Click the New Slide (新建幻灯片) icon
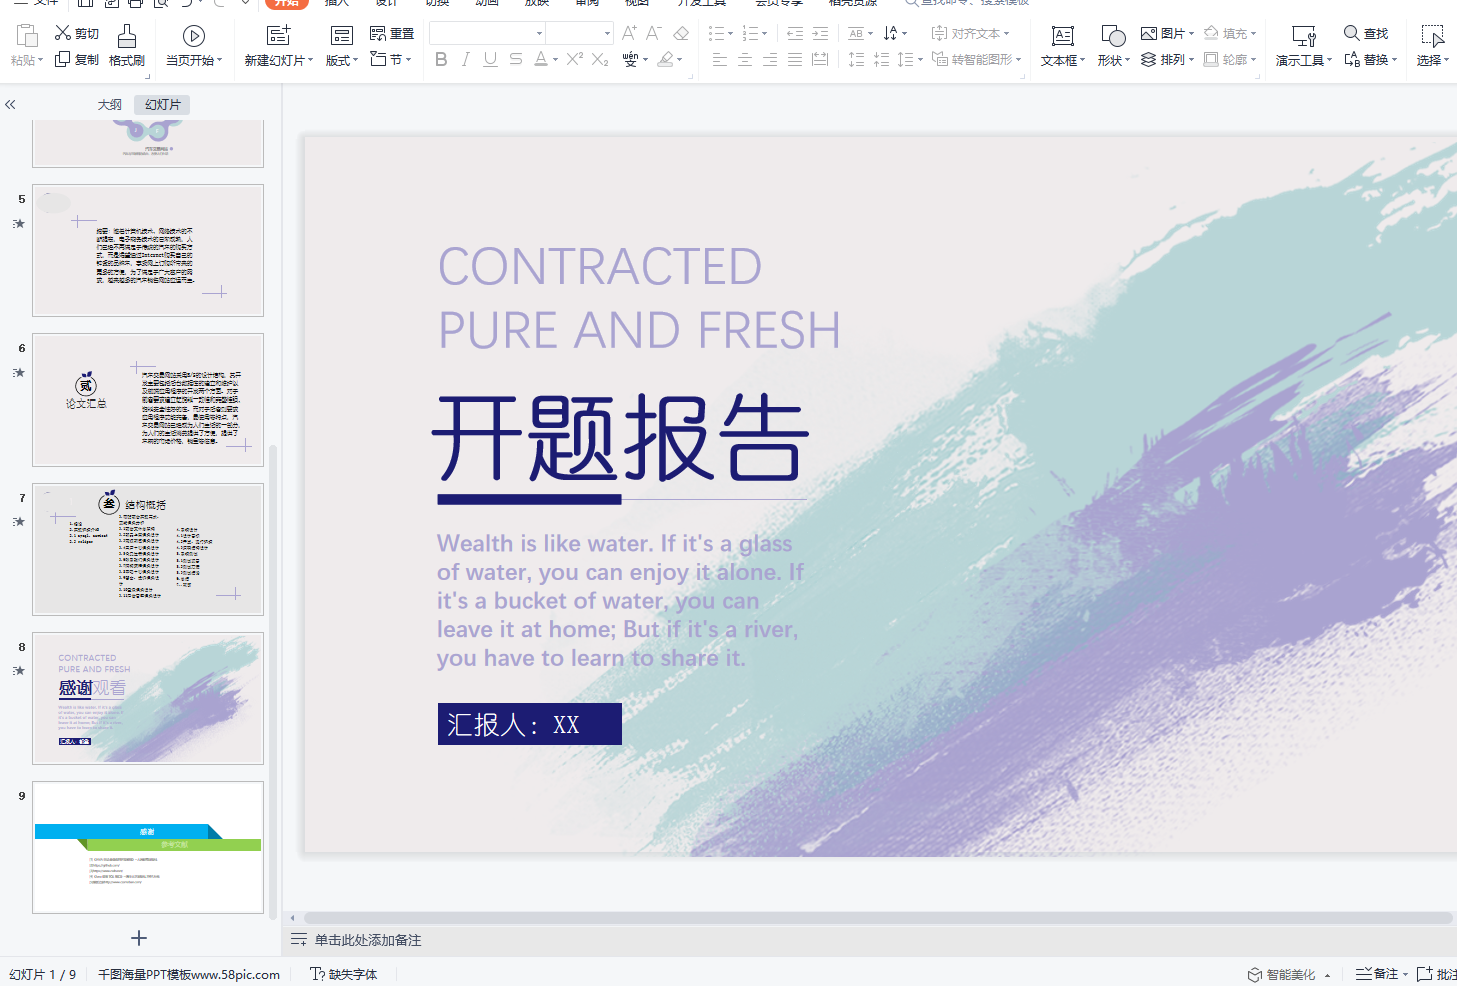This screenshot has width=1457, height=986. pos(278,36)
